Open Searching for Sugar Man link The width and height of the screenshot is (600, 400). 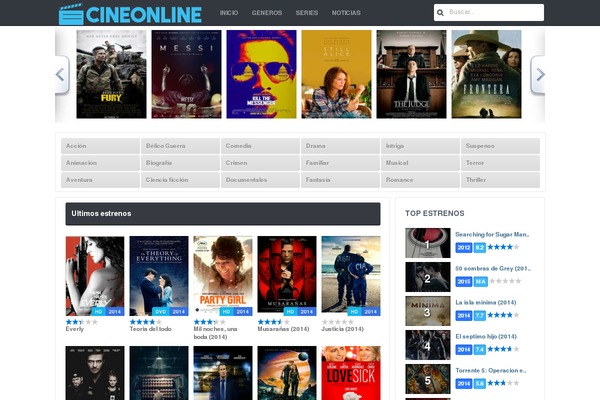coord(492,234)
